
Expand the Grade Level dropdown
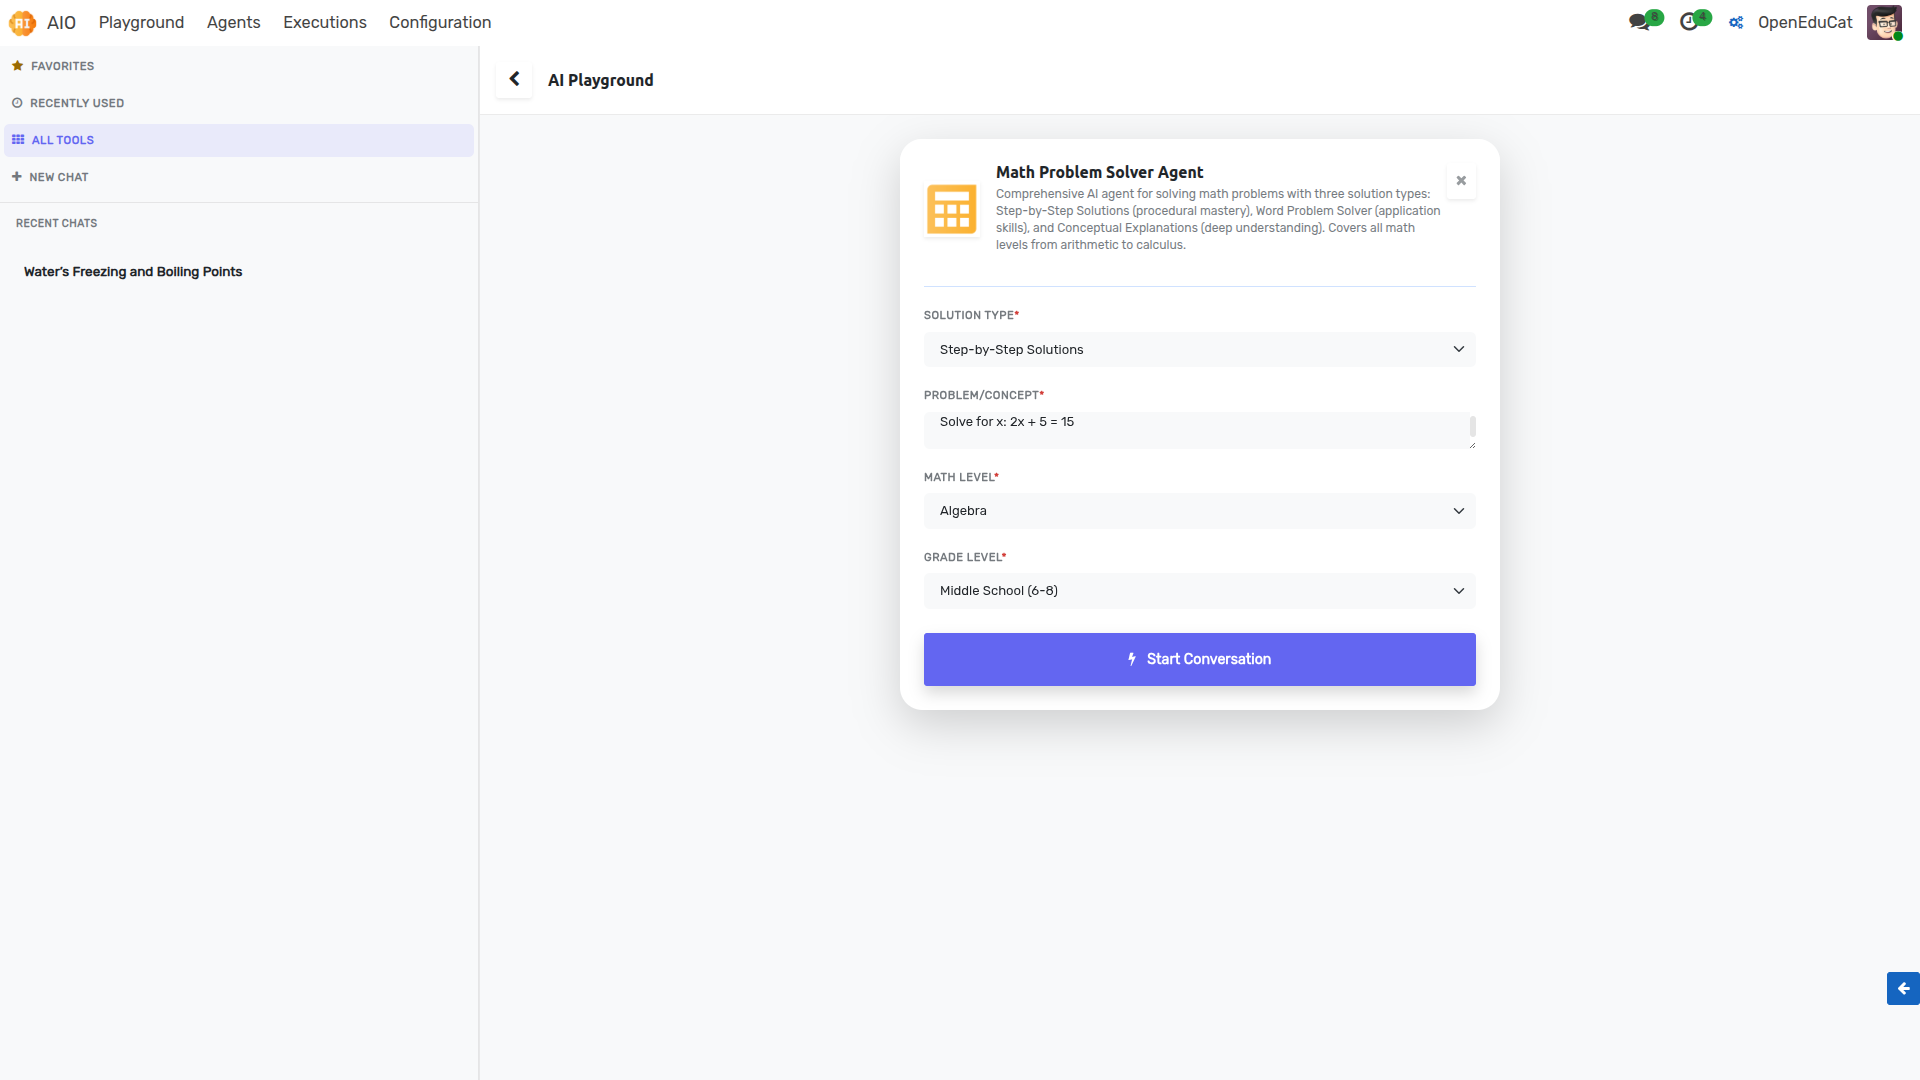[x=1199, y=591]
